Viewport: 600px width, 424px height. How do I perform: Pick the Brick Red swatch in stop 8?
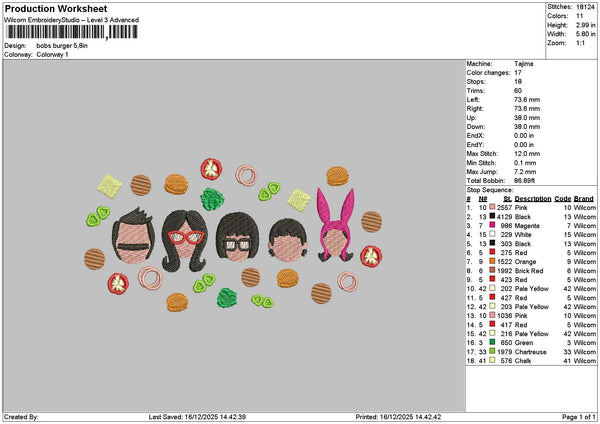coord(492,270)
